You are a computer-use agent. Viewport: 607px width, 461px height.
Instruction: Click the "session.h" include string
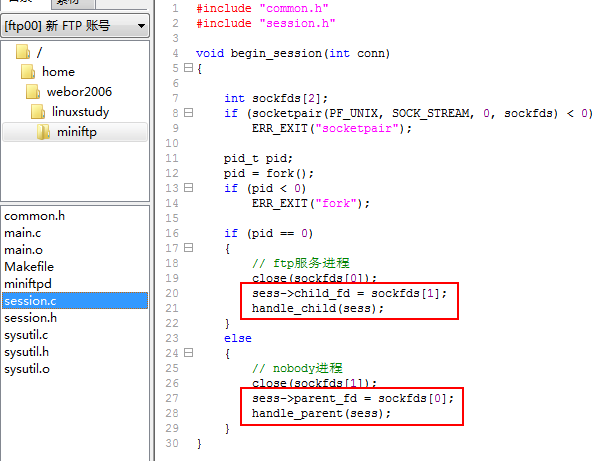click(x=297, y=23)
